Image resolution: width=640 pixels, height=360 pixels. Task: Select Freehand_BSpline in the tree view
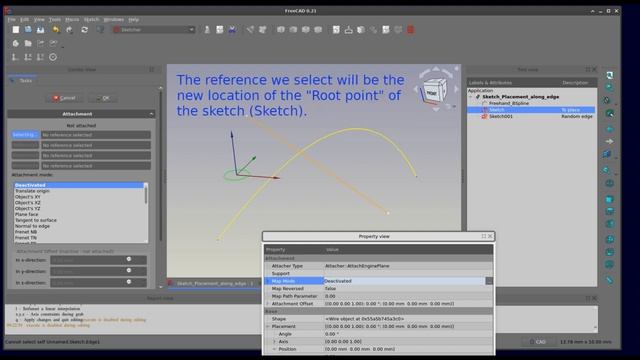click(509, 103)
